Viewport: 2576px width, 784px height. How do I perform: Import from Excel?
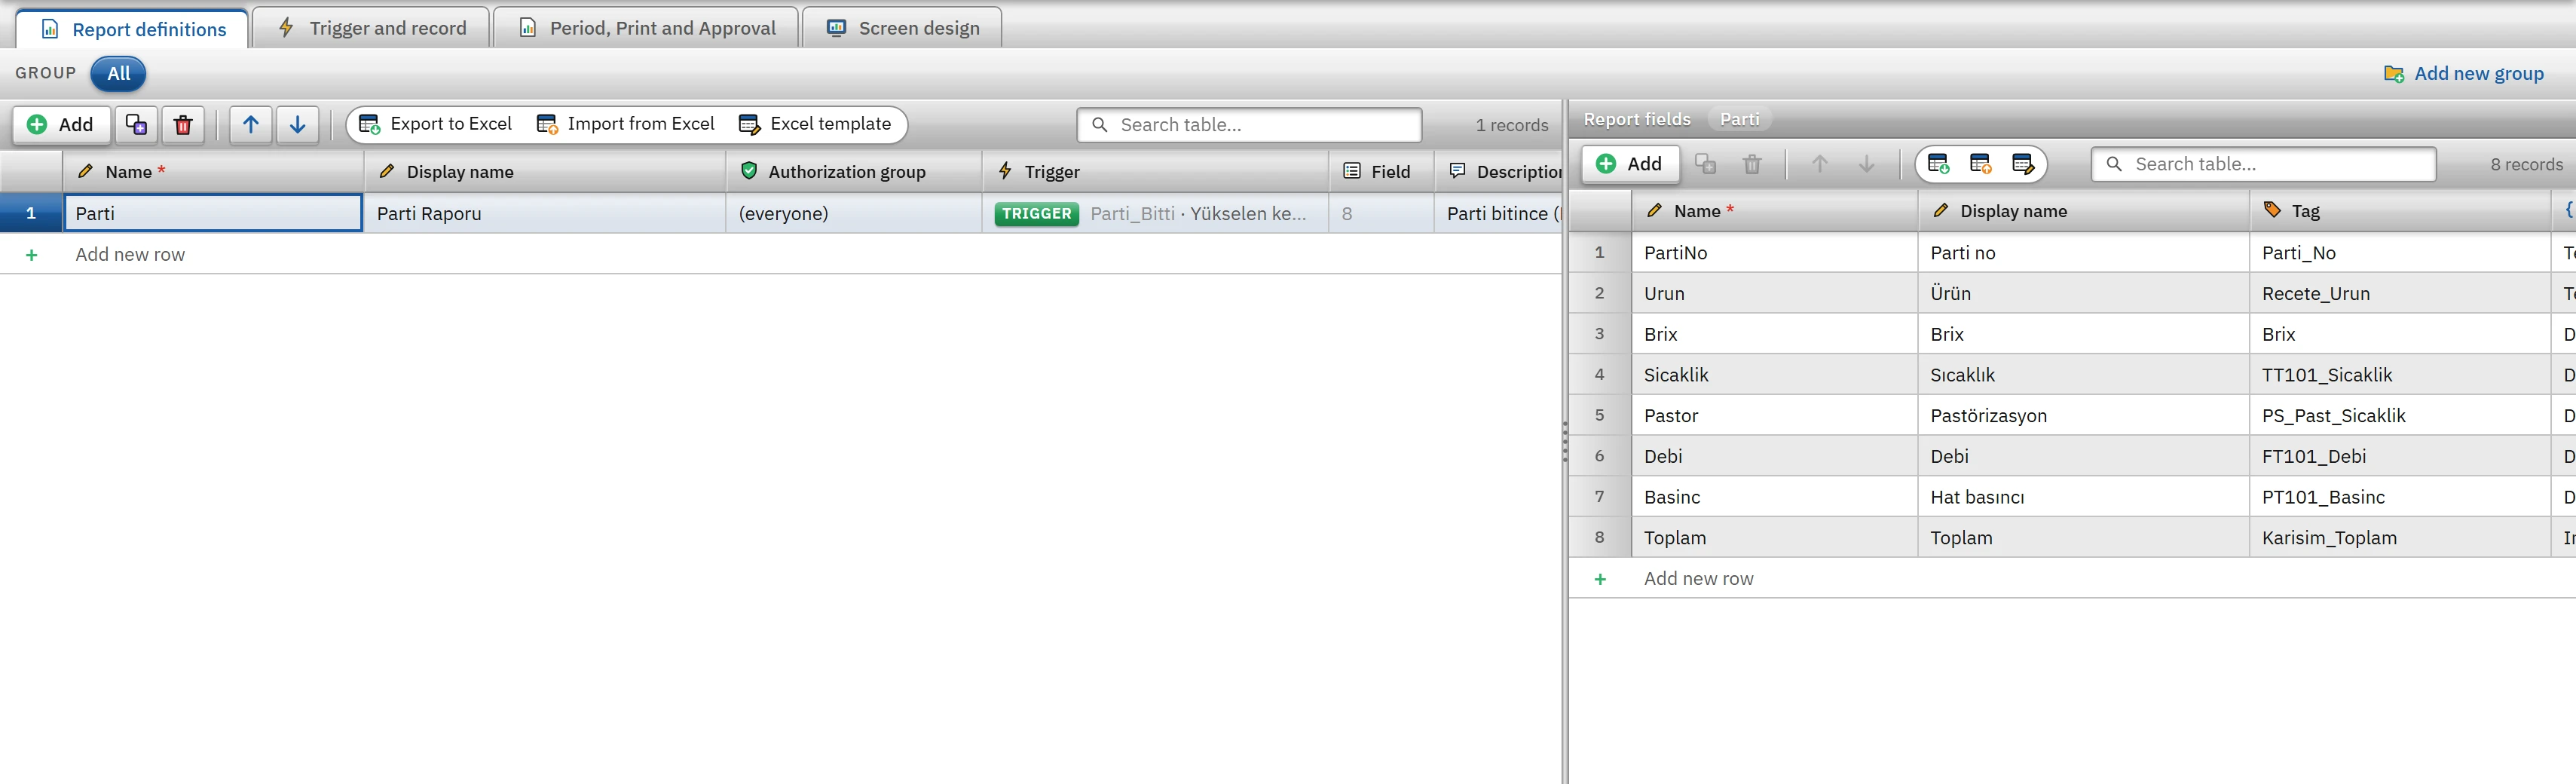pos(626,124)
